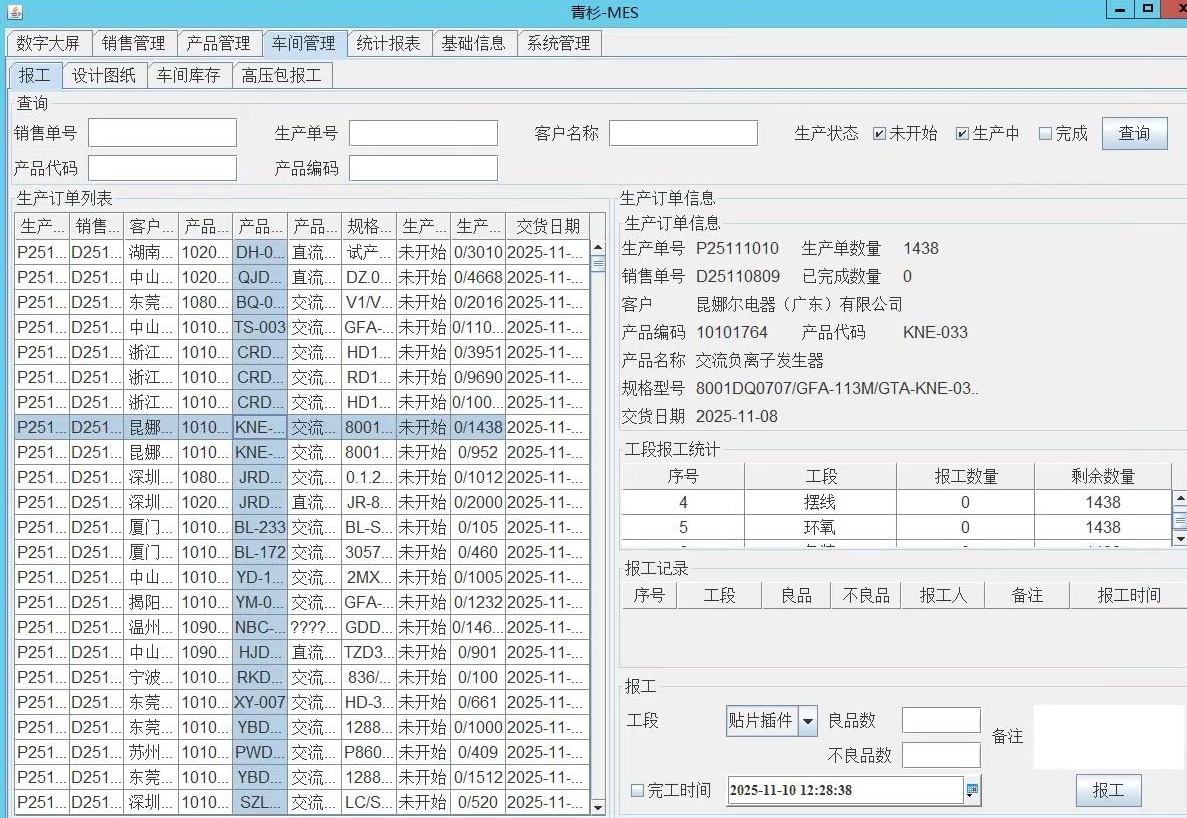Viewport: 1187px width, 818px height.
Task: Click the order list scrollbar up arrow
Action: point(598,247)
